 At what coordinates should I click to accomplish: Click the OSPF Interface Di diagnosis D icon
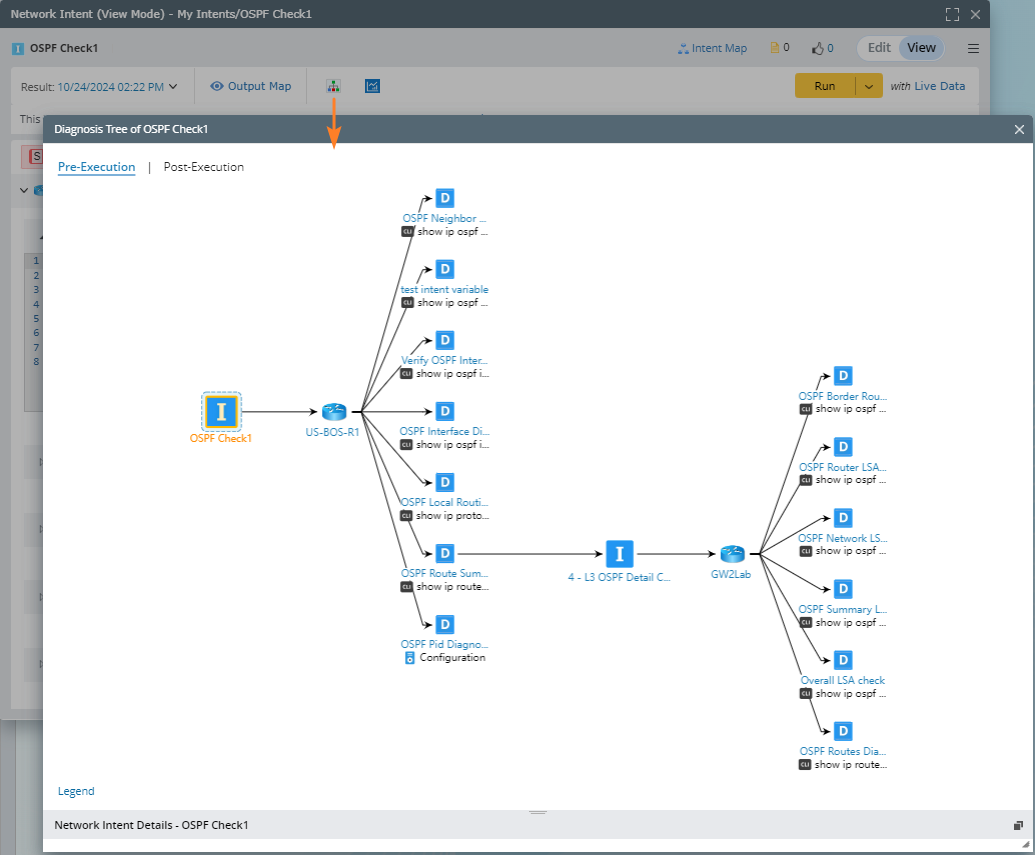coord(445,411)
